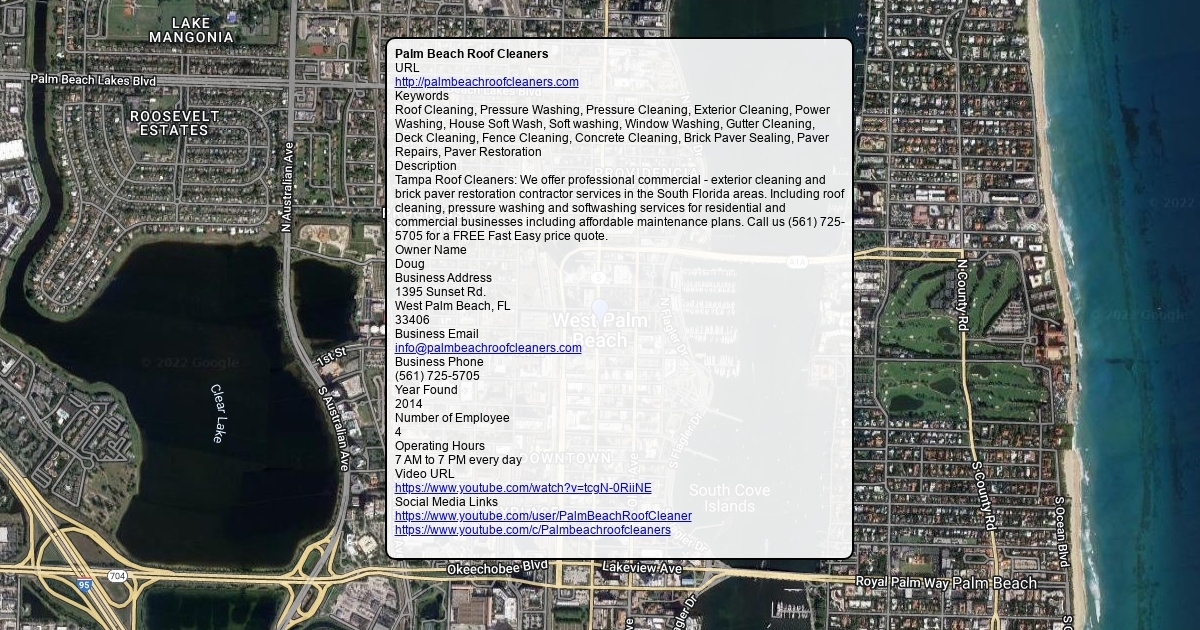Visit the YouTube user PalmBeachRoofCleaner link
Screen dimensions: 1200x630
543,516
